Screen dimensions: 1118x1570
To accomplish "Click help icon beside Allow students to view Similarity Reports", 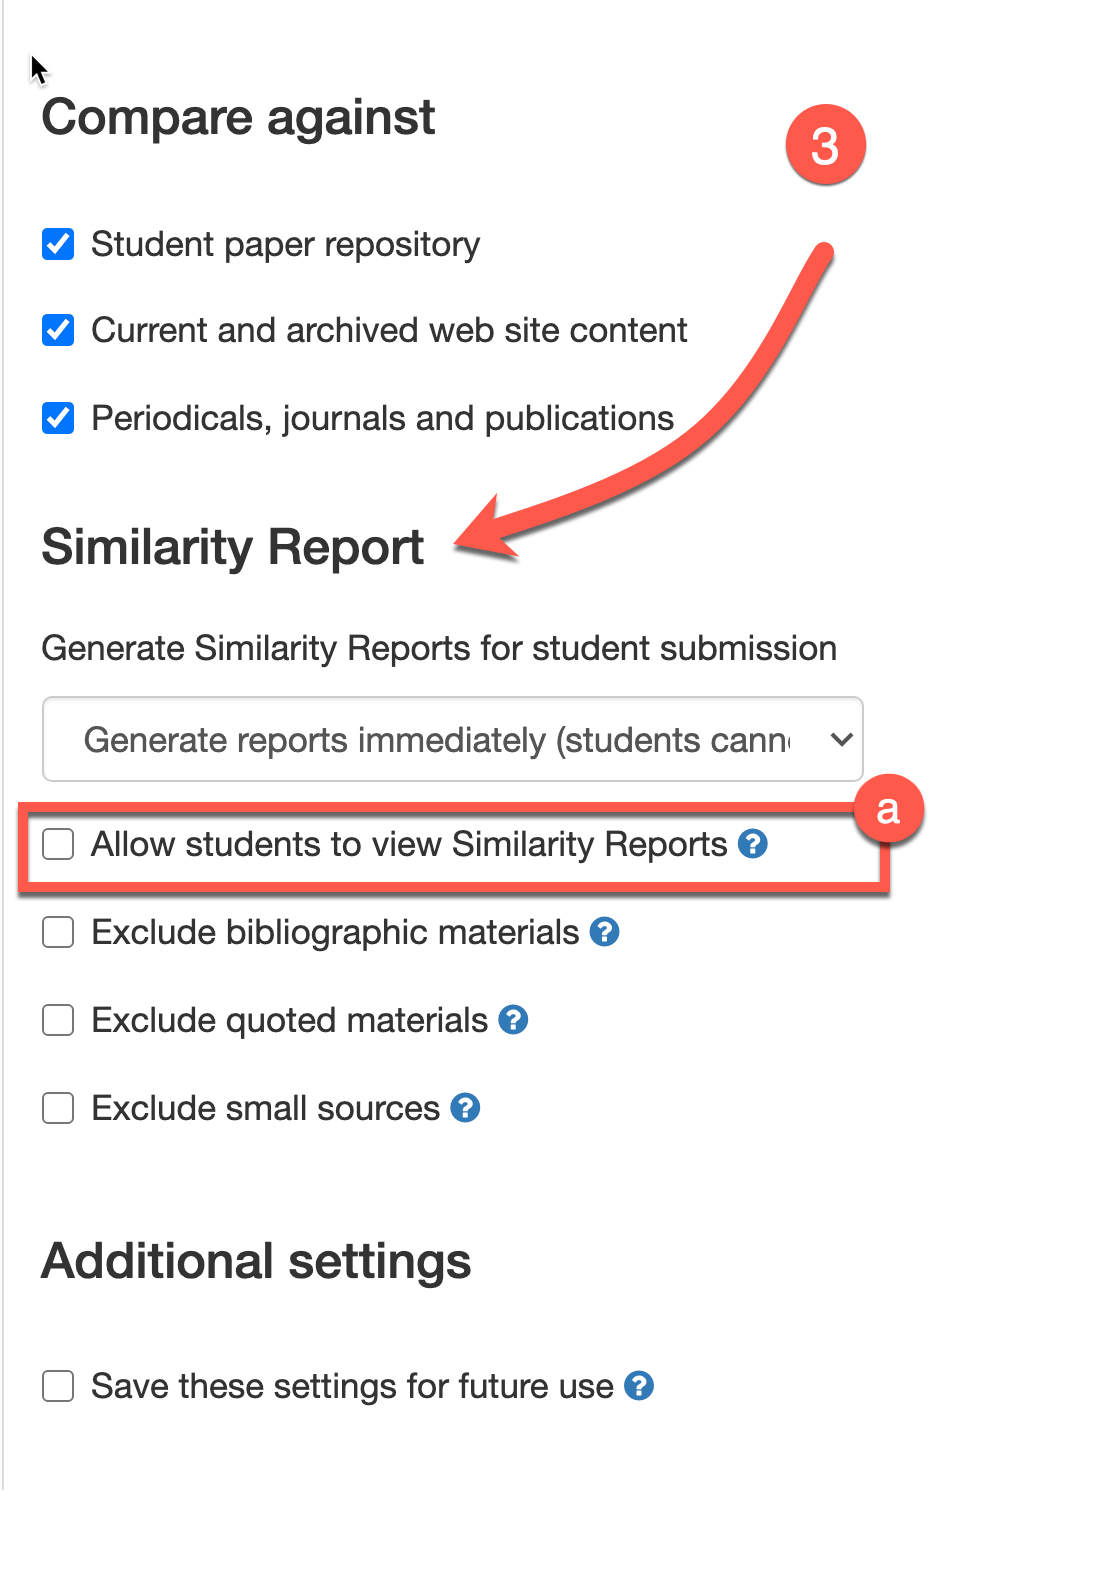I will [752, 845].
